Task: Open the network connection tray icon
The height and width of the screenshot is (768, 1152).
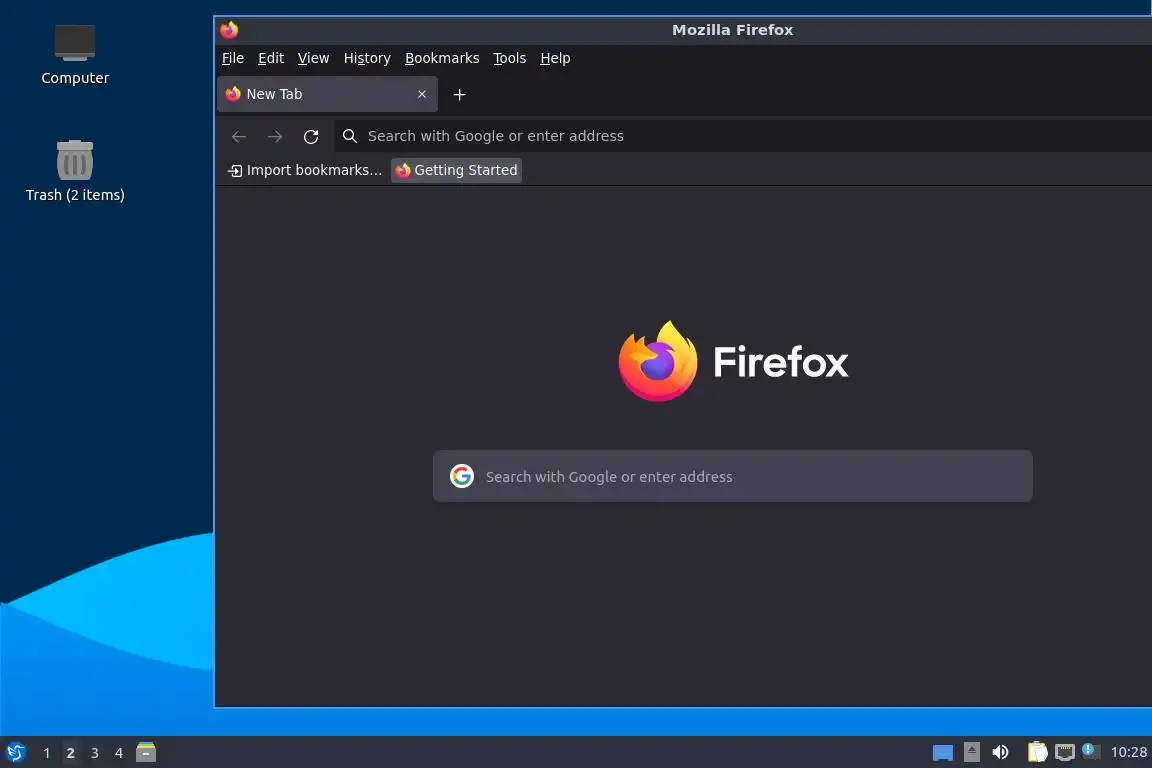Action: tap(1065, 753)
